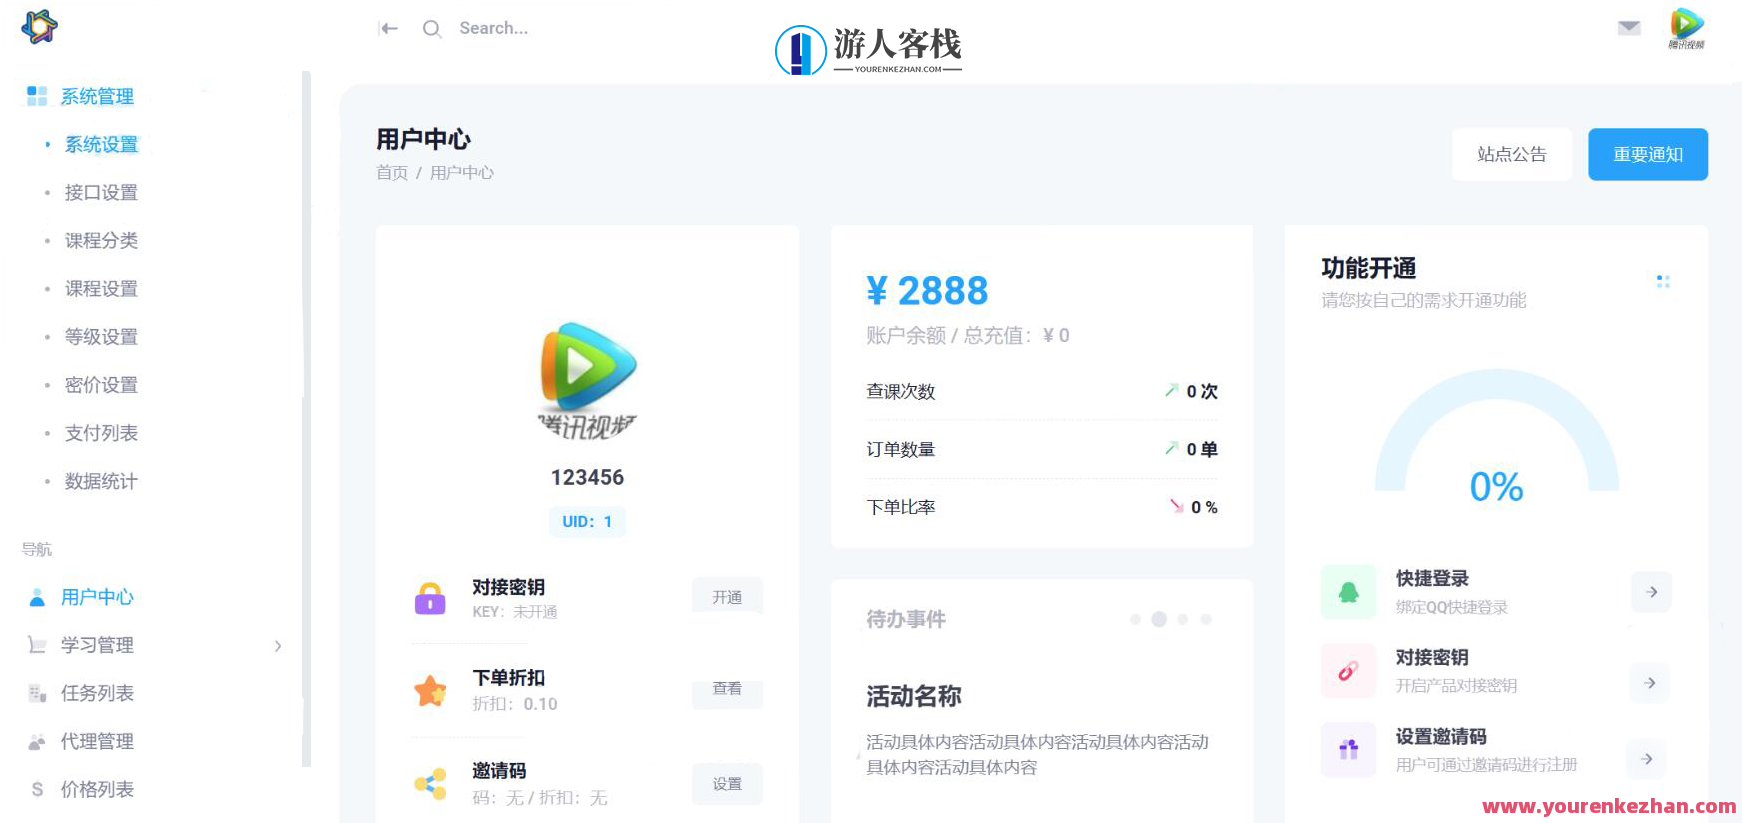Click the 对接密钥 lock icon
The image size is (1742, 823).
point(430,598)
